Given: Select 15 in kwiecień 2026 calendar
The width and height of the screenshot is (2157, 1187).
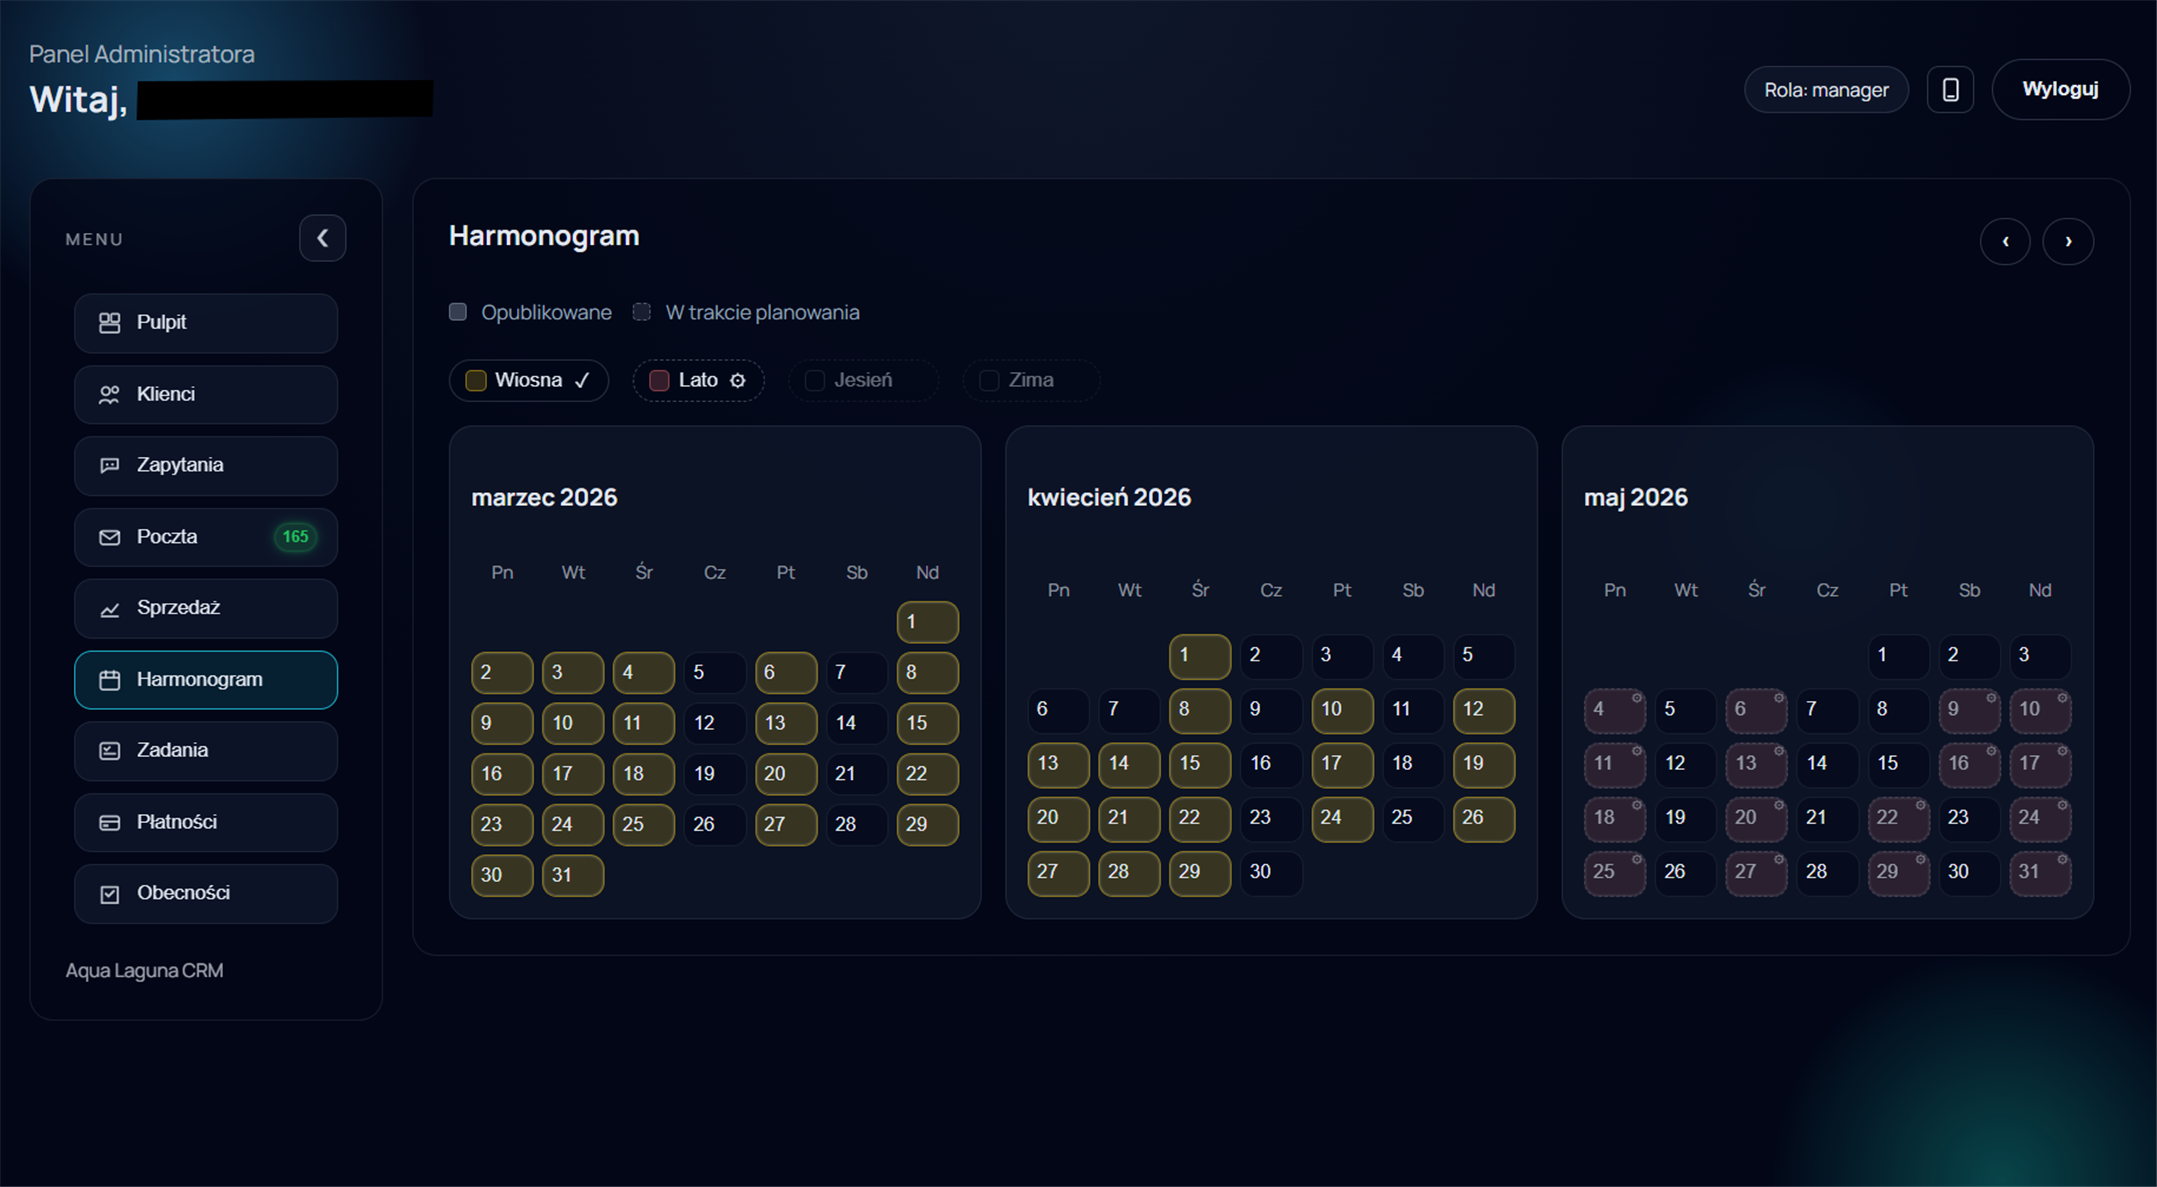Looking at the screenshot, I should [x=1198, y=764].
